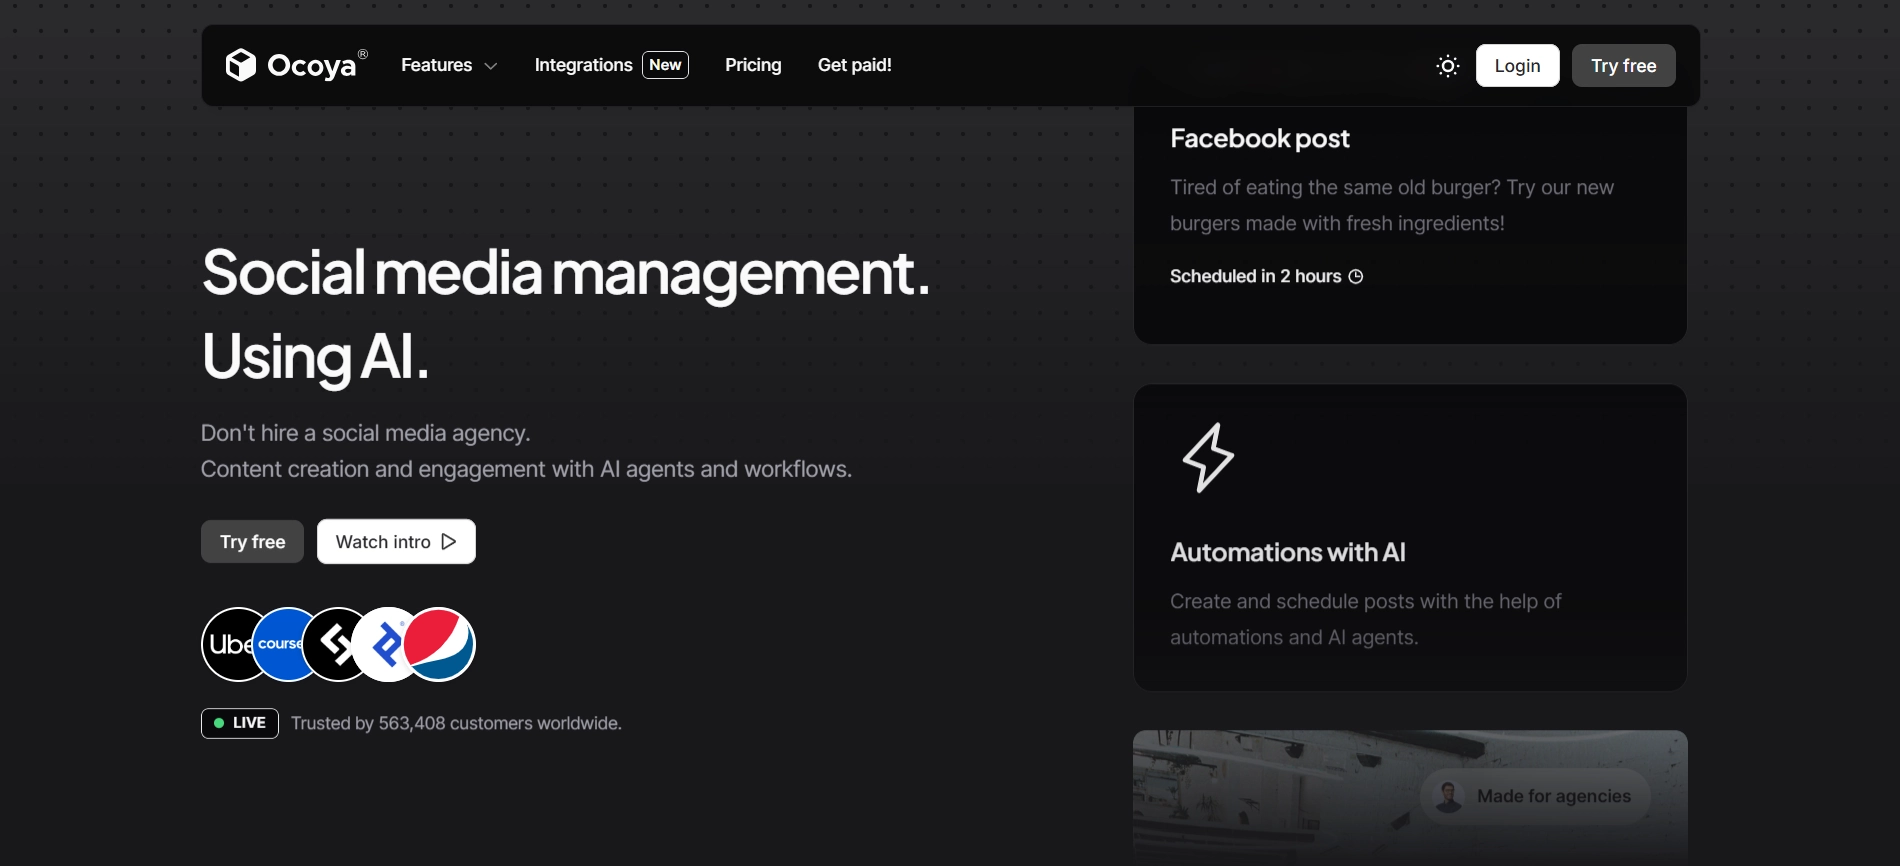Click the Toptal logo circle
The width and height of the screenshot is (1900, 866).
(384, 645)
